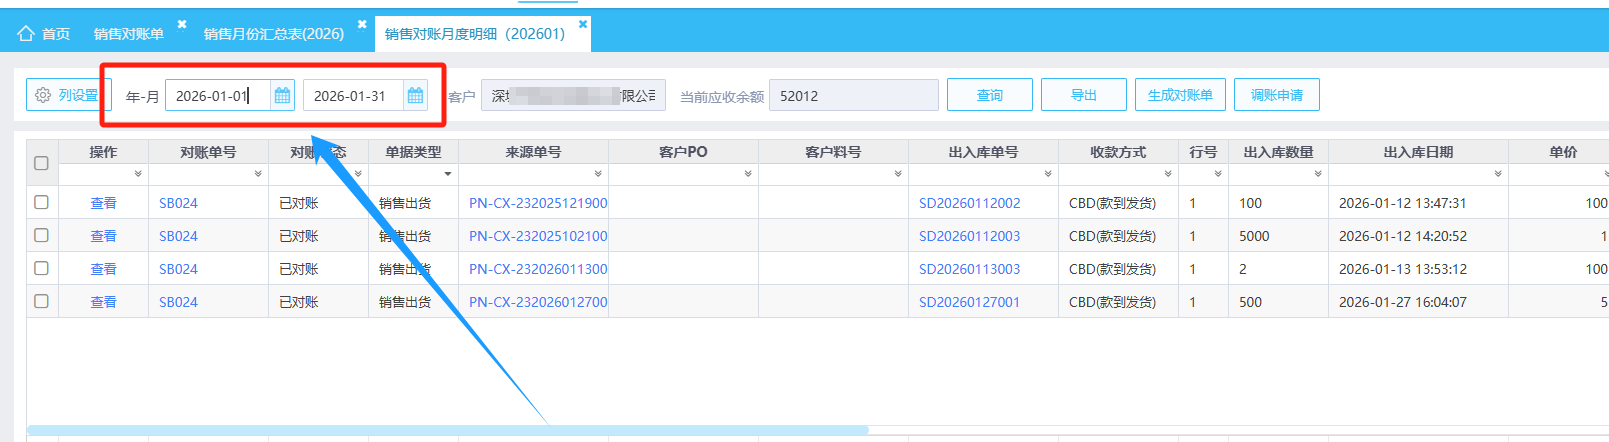Screen dimensions: 1609x442
Task: Switch to 销售月份汇总表(2026) tab
Action: [274, 34]
